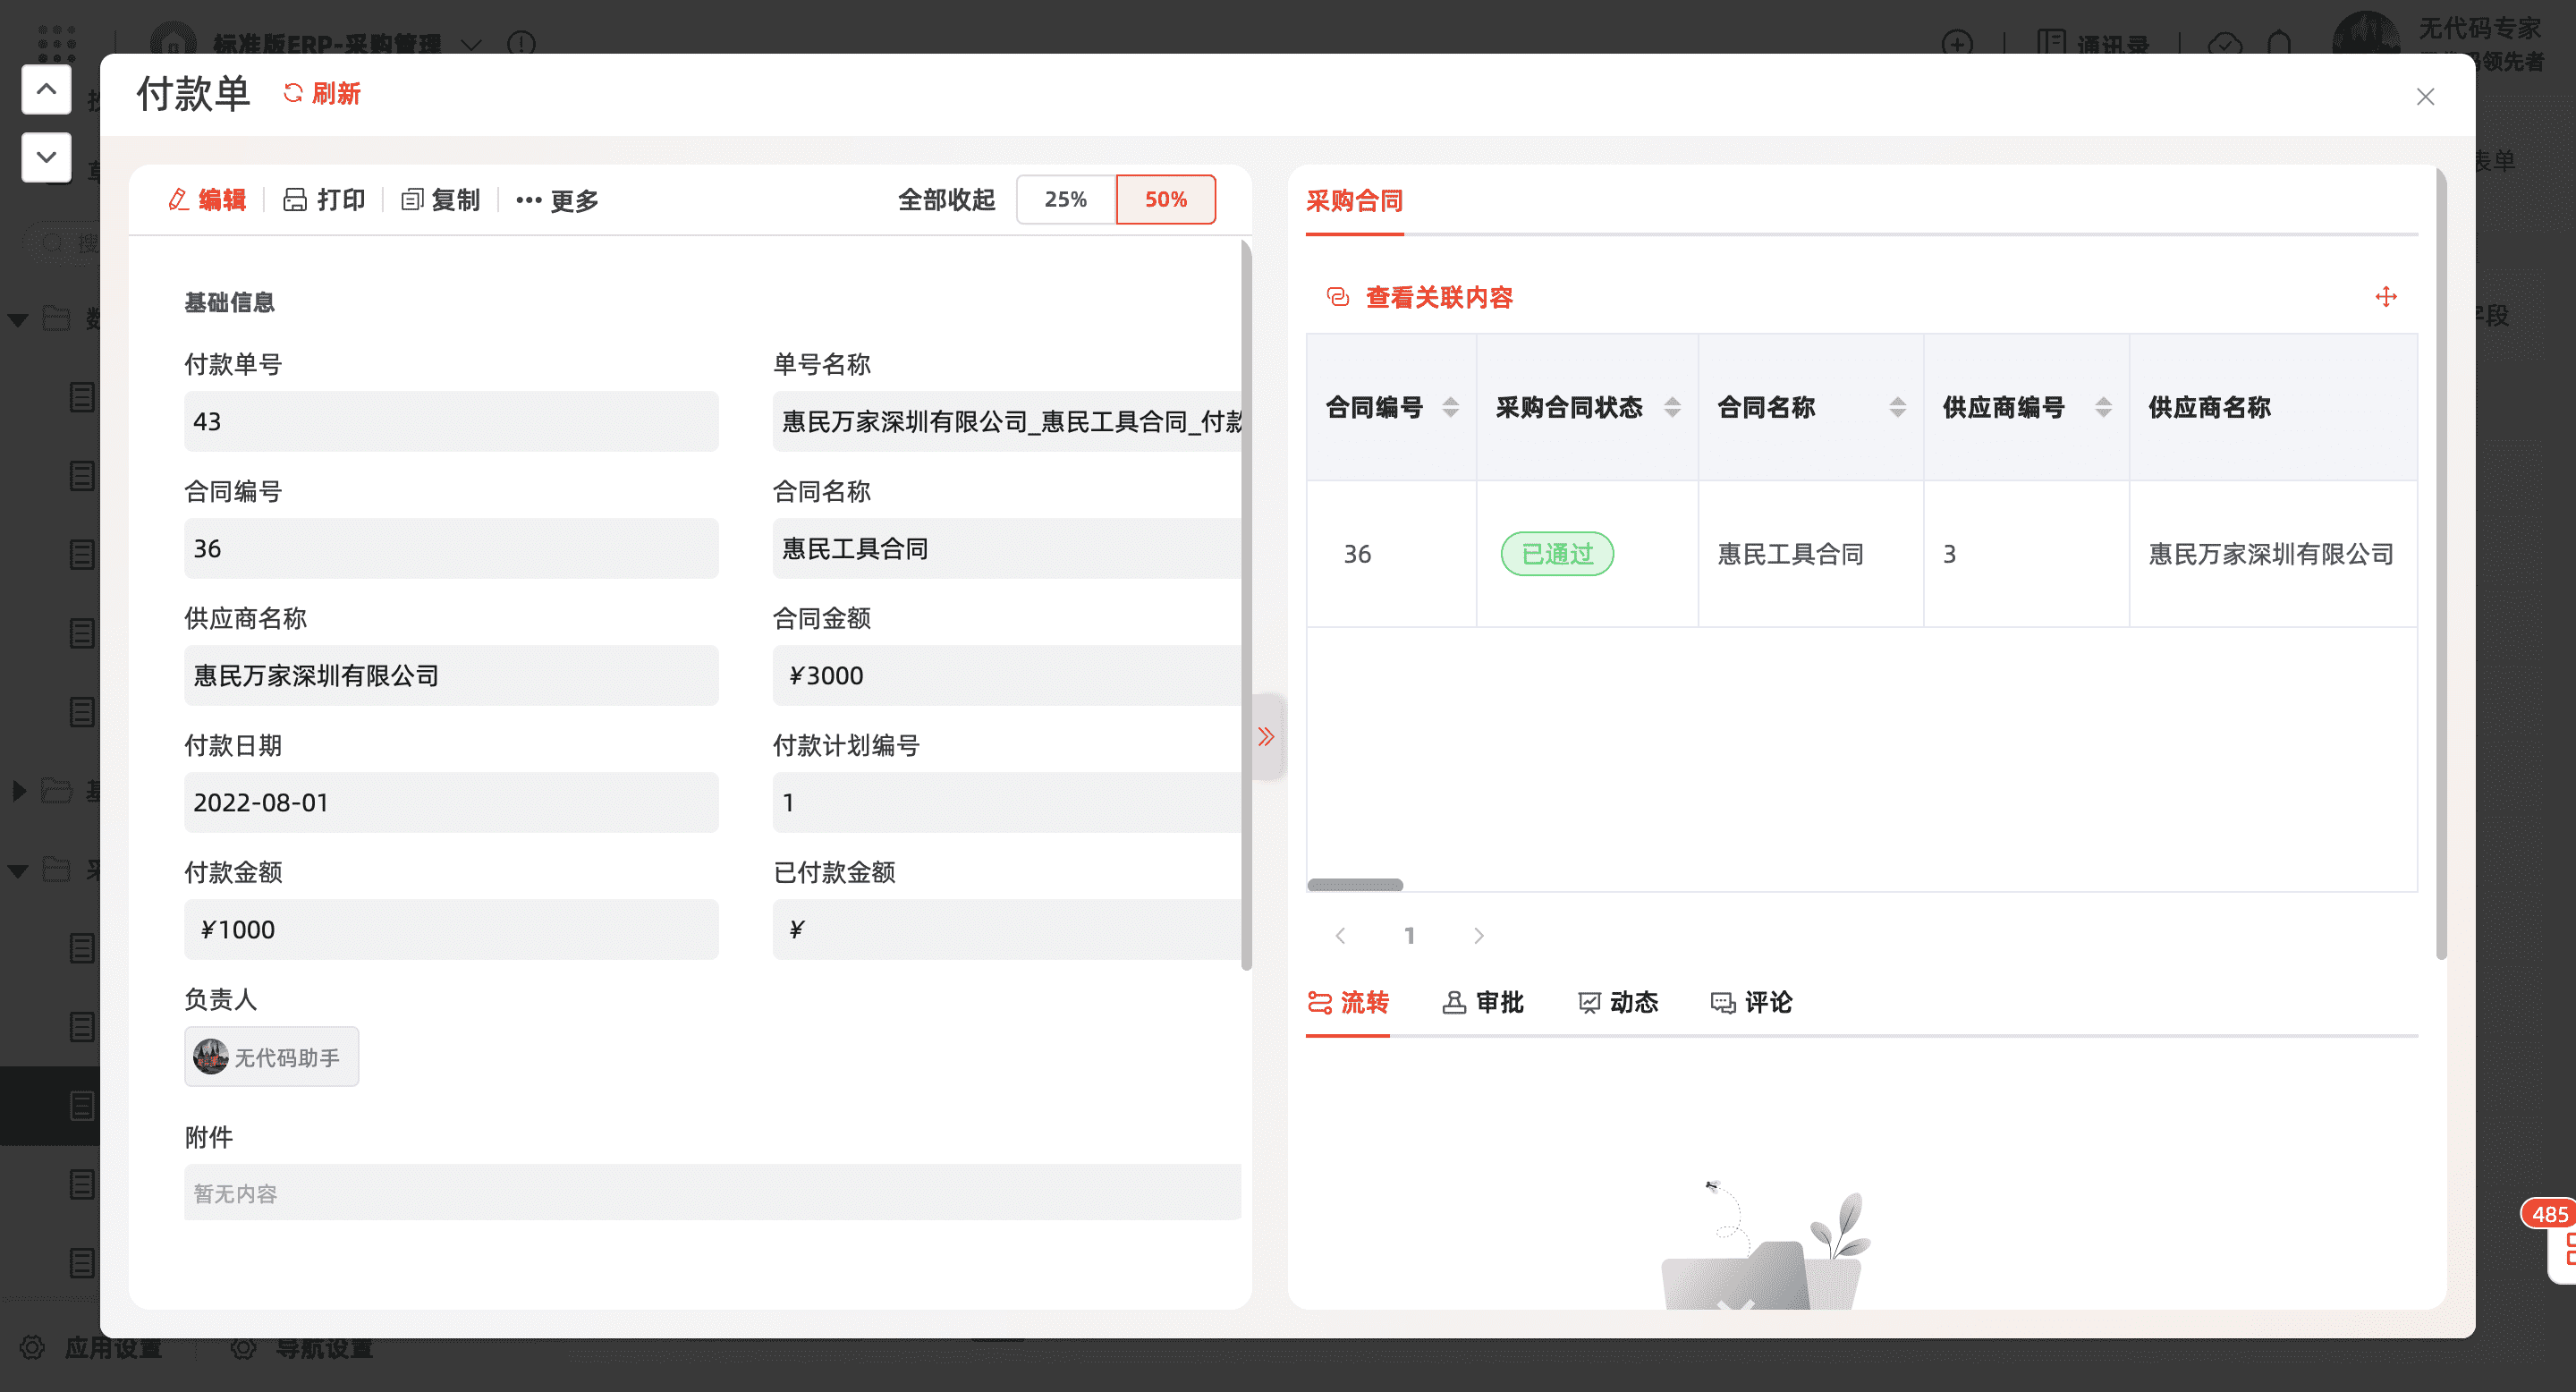Click the expand arrows icon for related table

(2385, 297)
